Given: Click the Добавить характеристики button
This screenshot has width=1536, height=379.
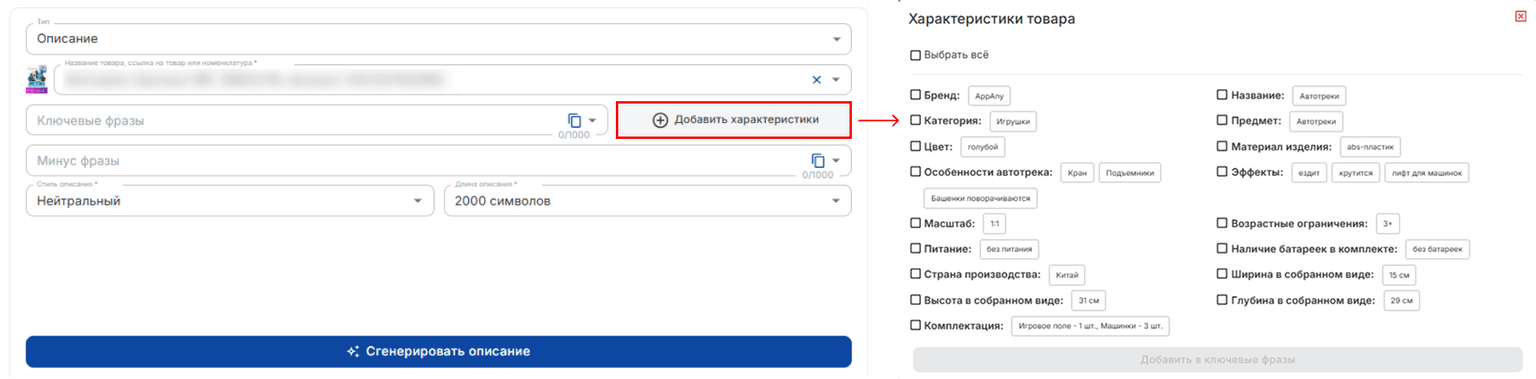Looking at the screenshot, I should (x=734, y=120).
